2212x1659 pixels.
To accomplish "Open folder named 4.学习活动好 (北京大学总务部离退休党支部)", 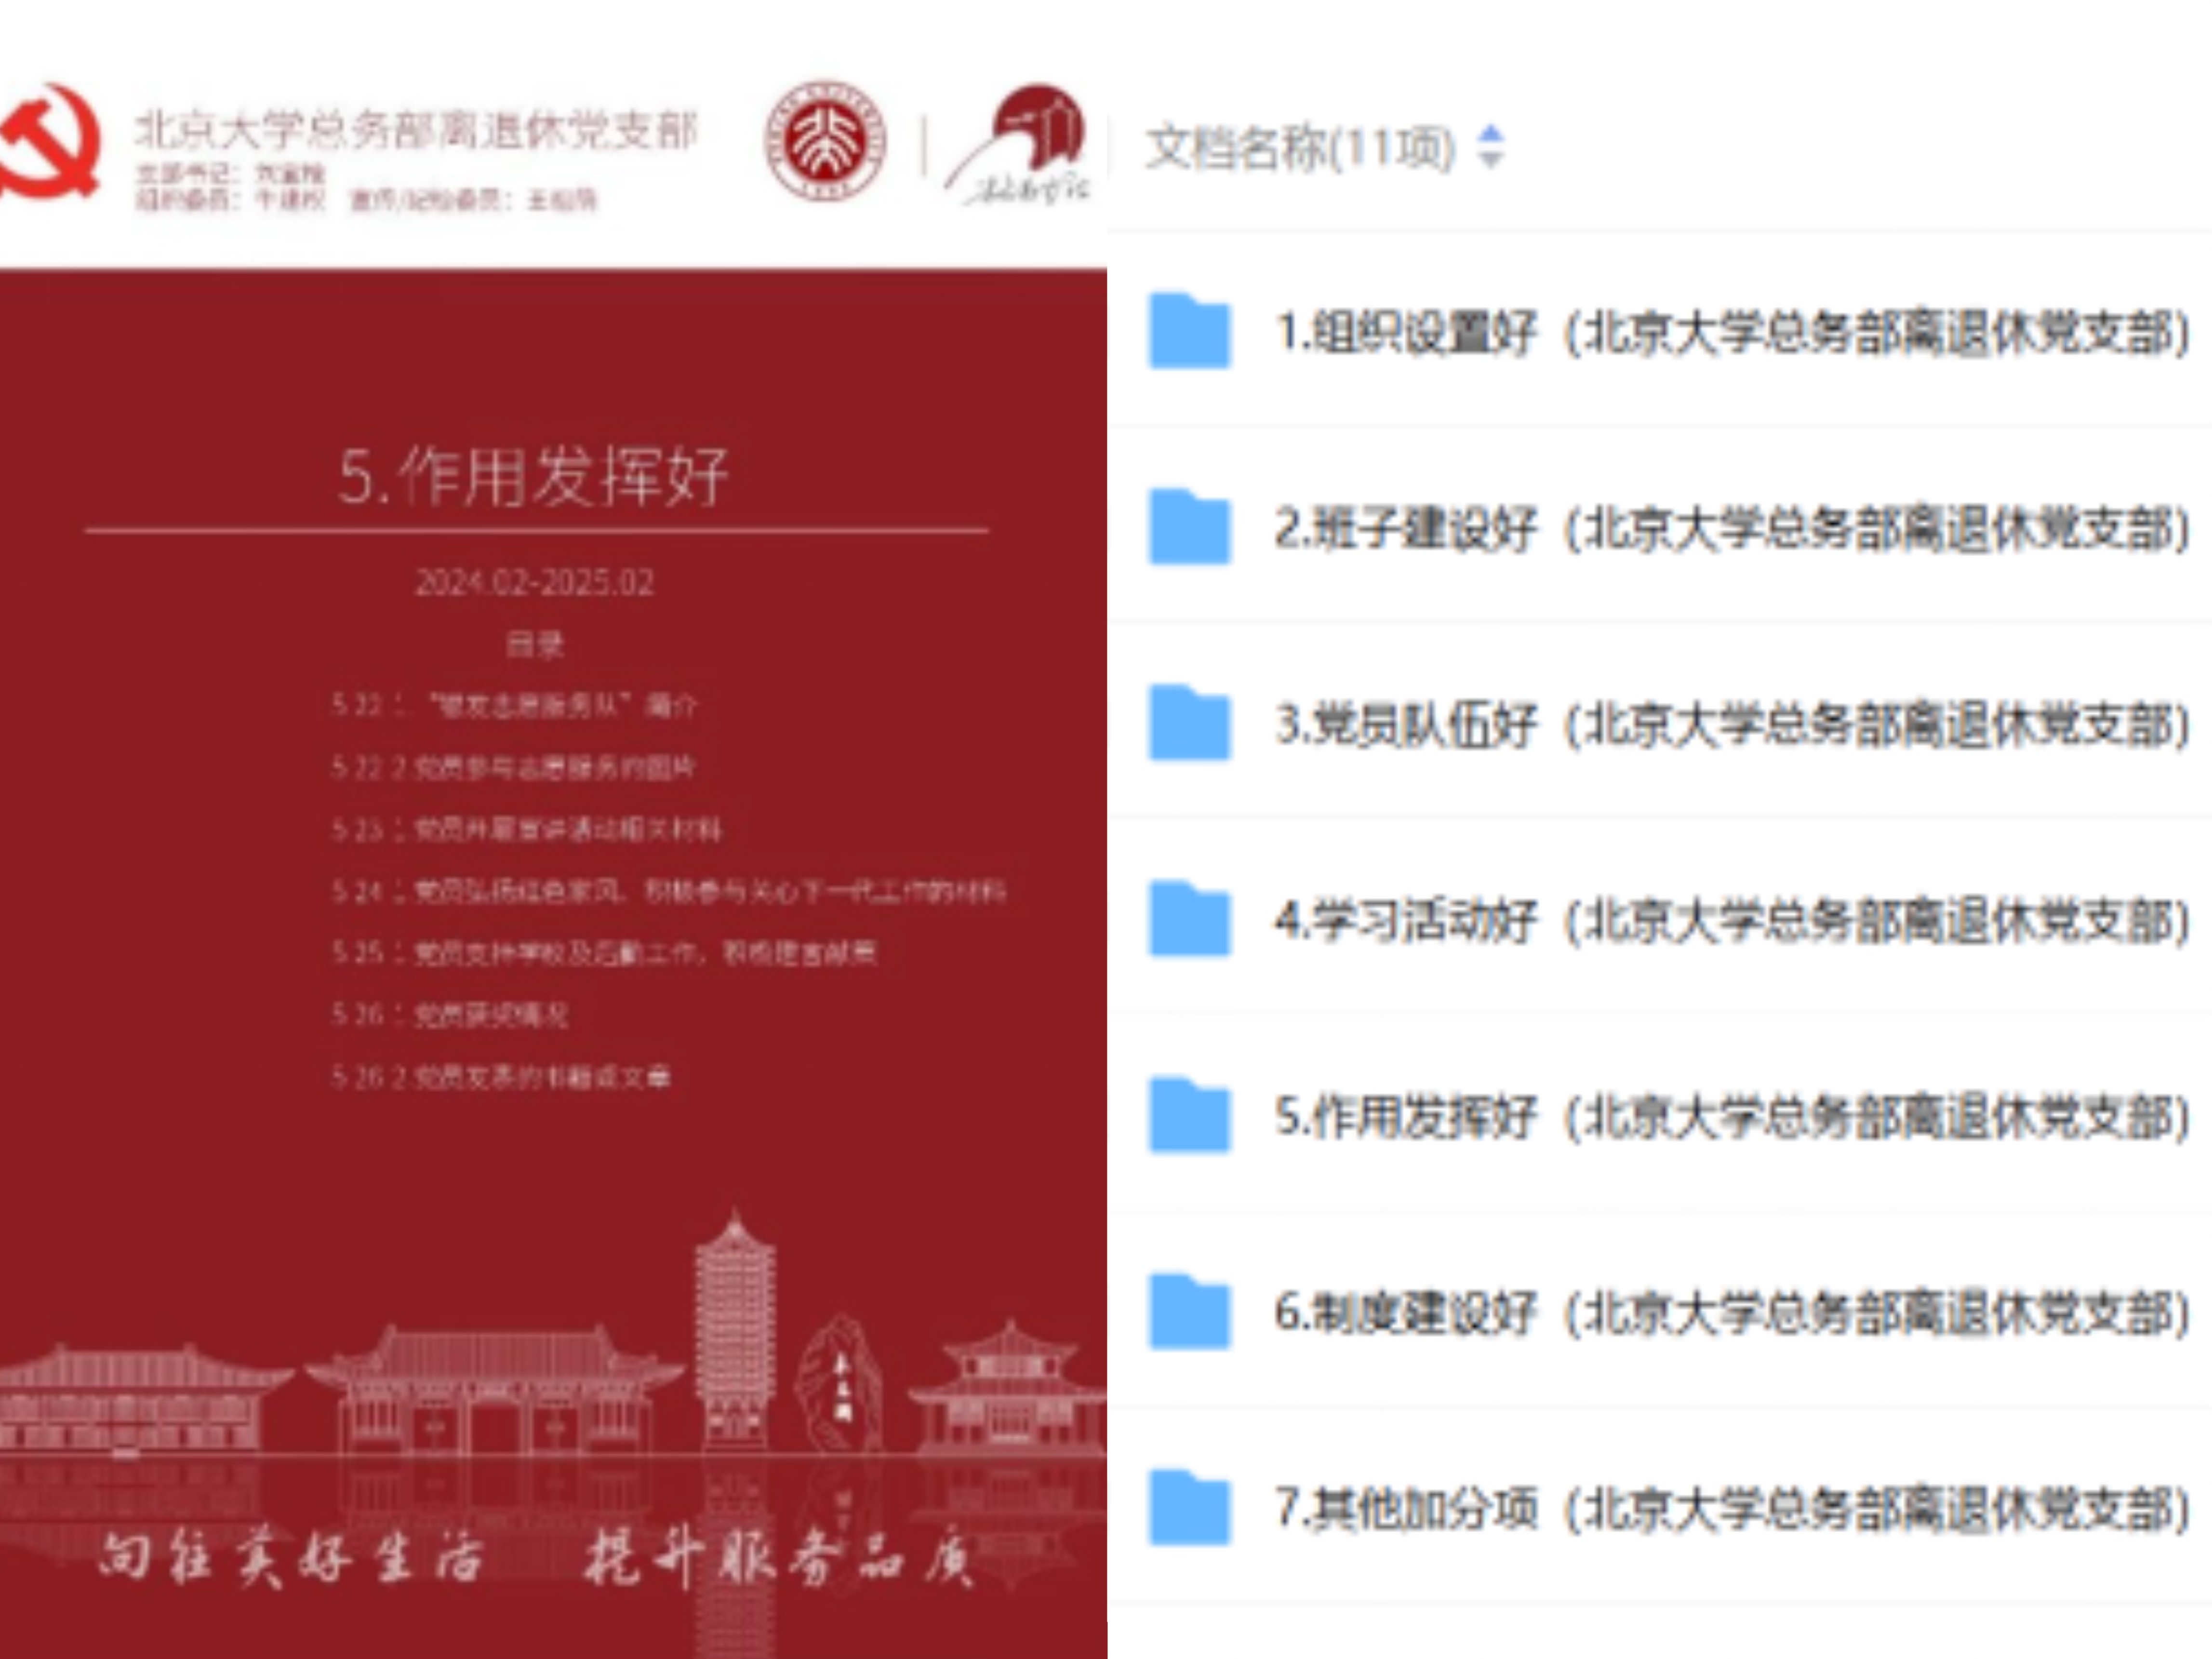I will point(1733,920).
